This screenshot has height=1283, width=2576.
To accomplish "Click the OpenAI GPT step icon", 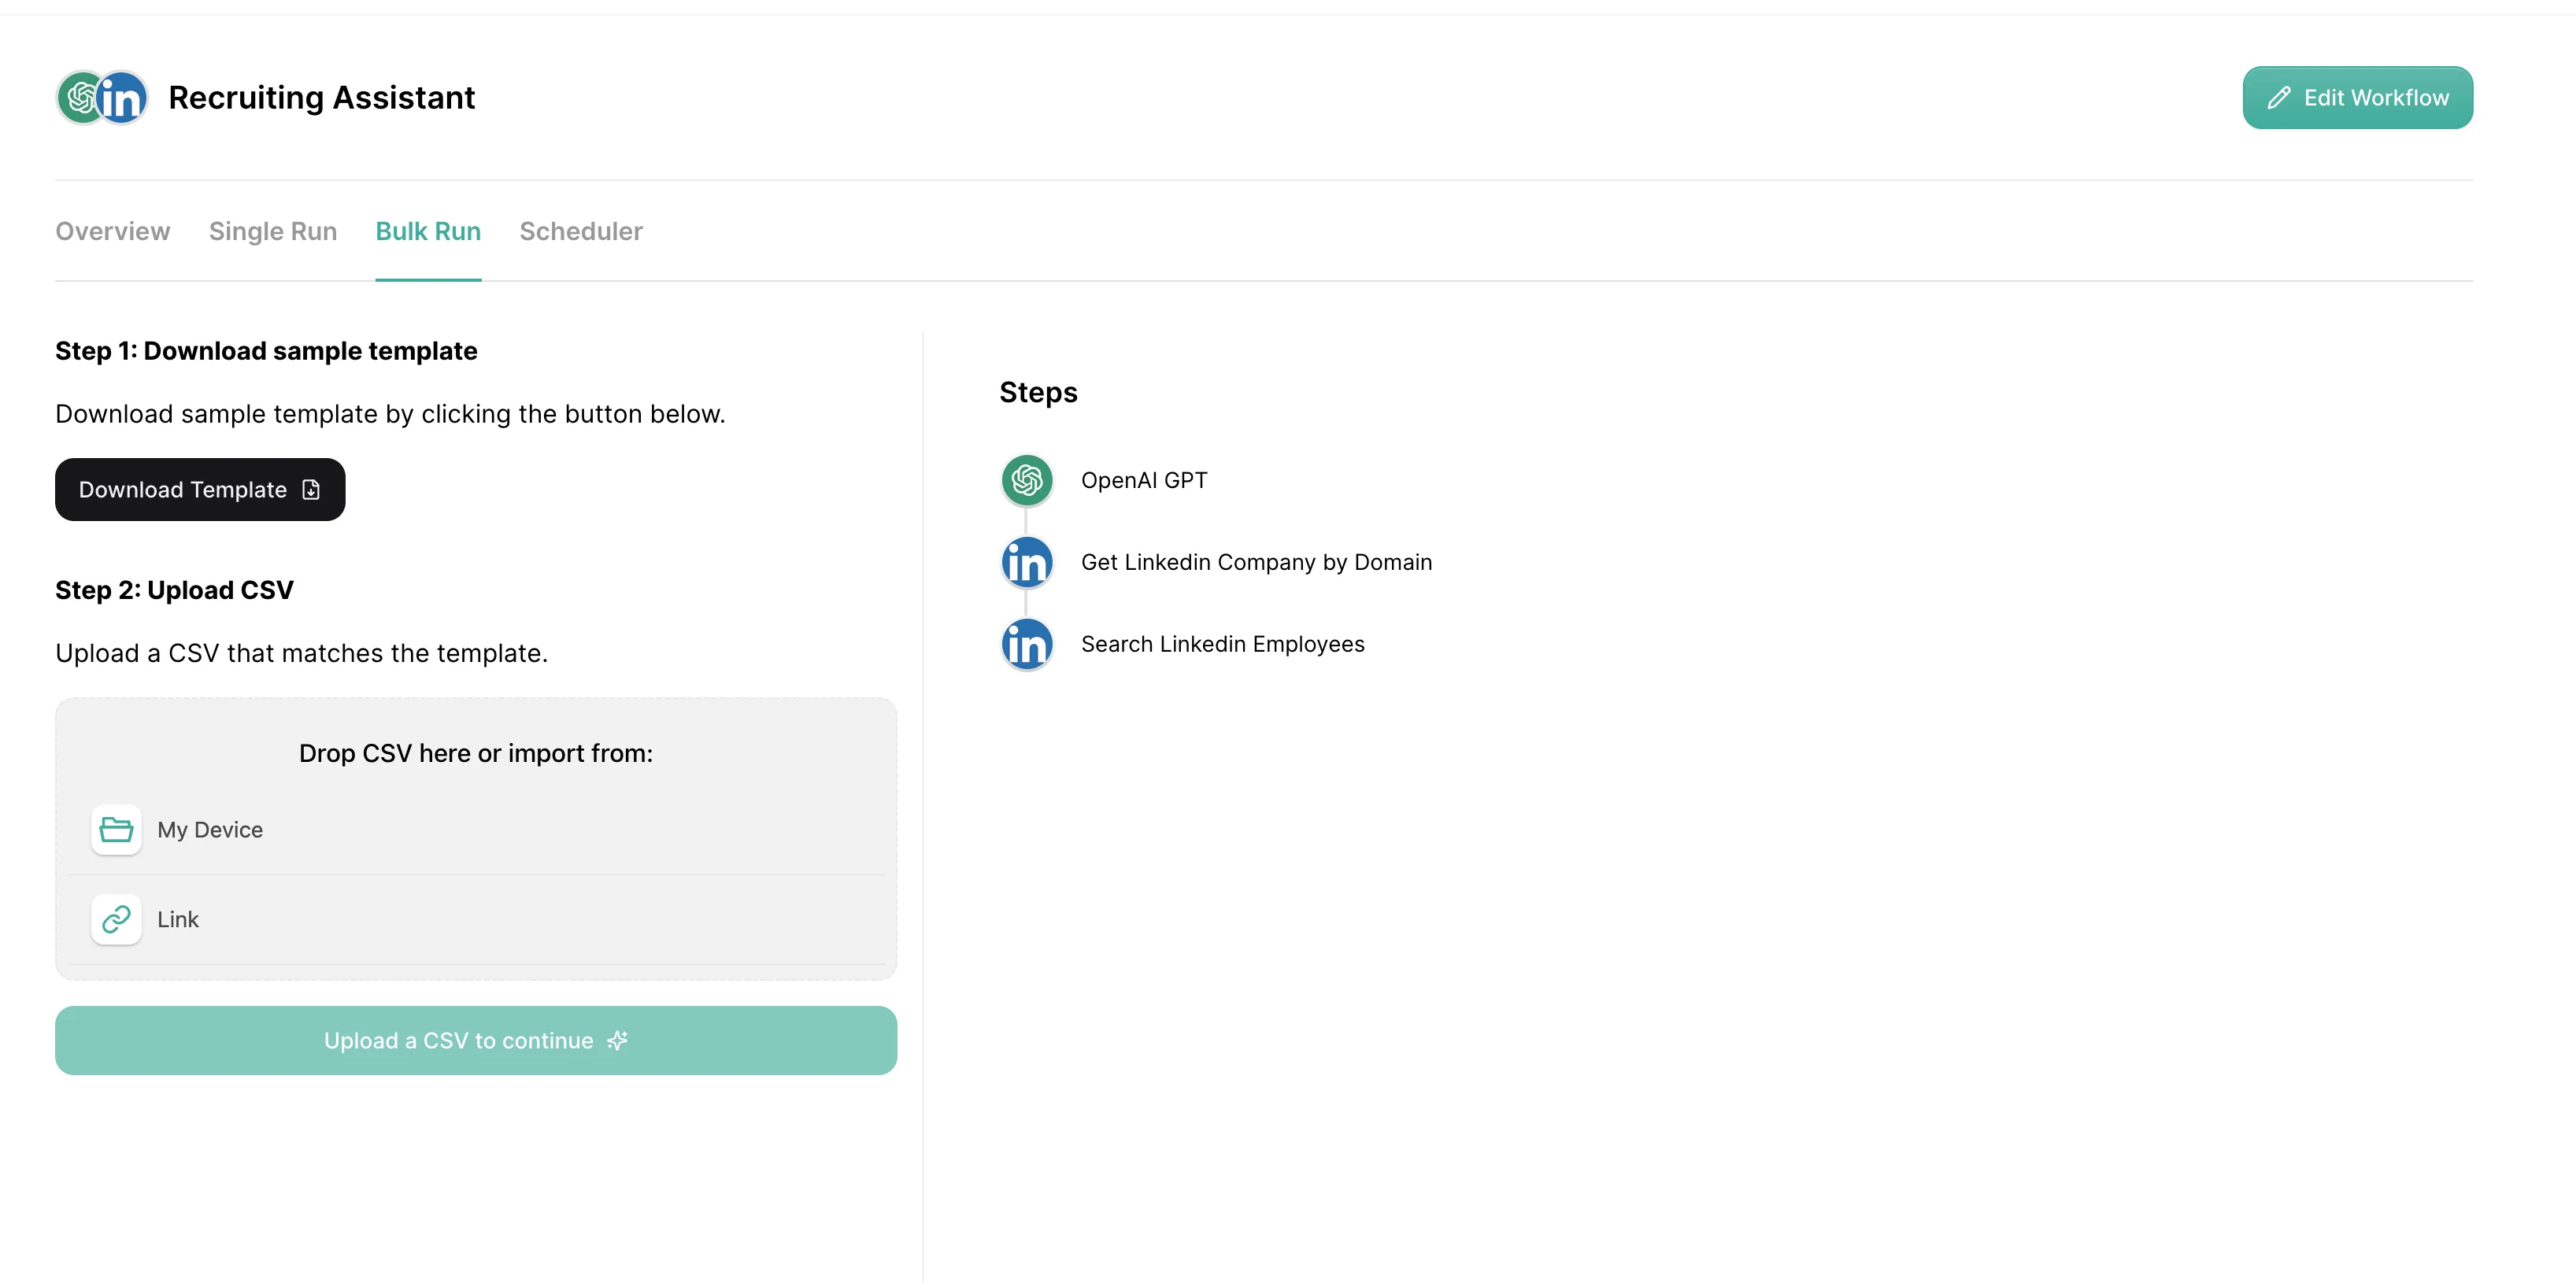I will coord(1026,480).
